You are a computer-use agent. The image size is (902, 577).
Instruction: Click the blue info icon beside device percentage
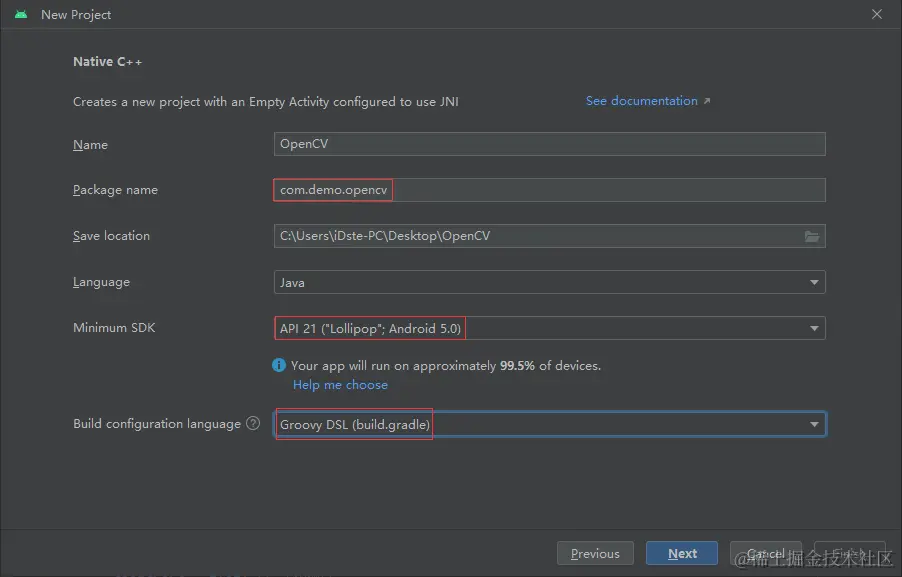tap(280, 366)
